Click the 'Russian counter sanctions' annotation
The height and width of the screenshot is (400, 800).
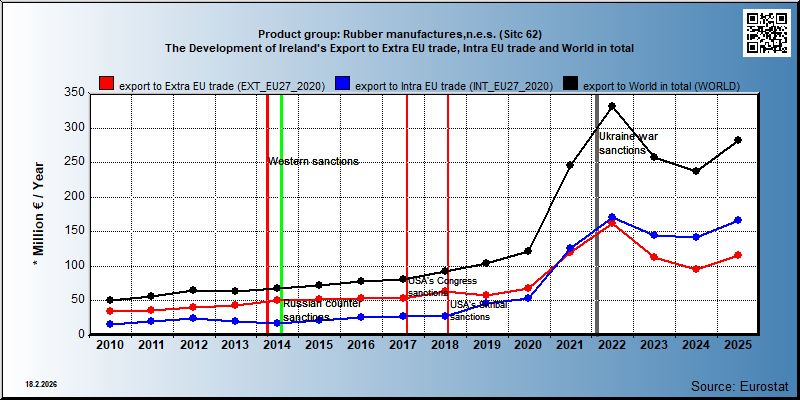click(322, 310)
